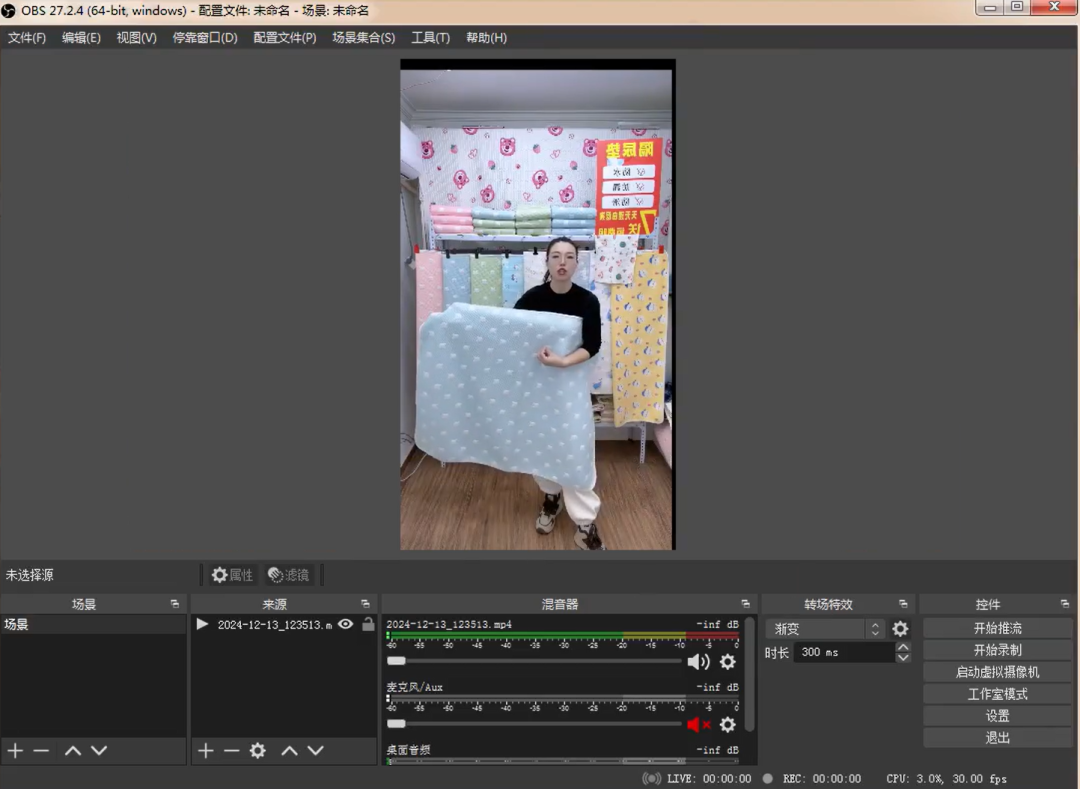Move scene up with arrow
This screenshot has height=789, width=1080.
pyautogui.click(x=73, y=750)
